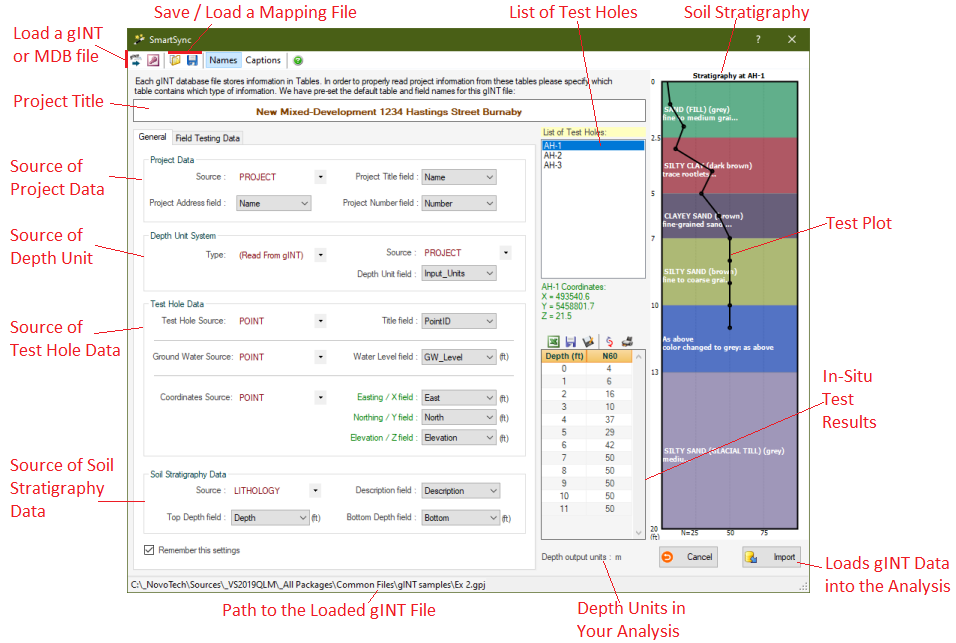The image size is (956, 643).
Task: Export the test table to Excel
Action: [553, 341]
